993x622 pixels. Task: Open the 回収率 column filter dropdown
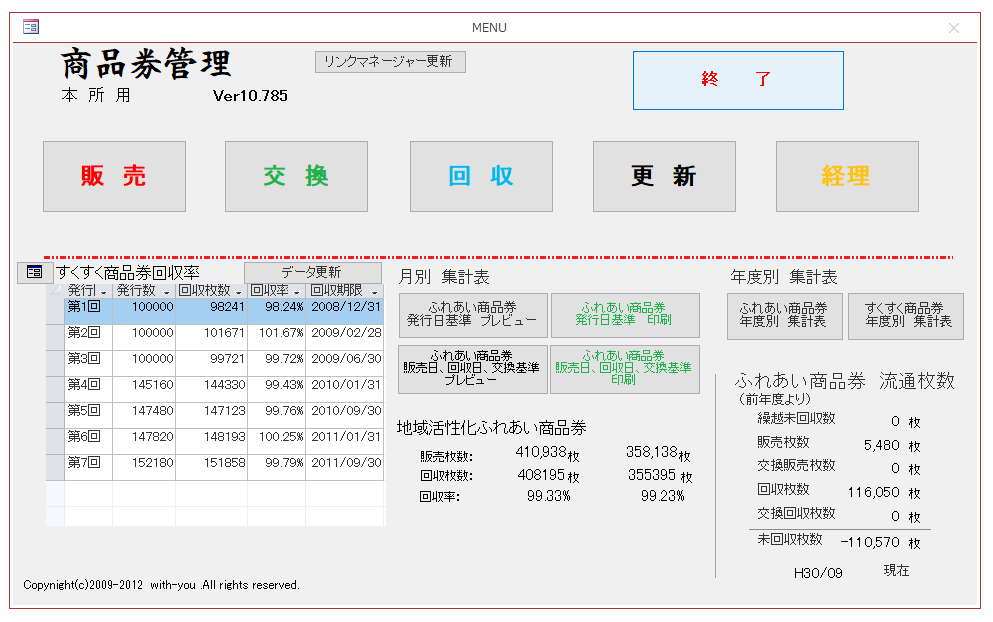(x=297, y=291)
